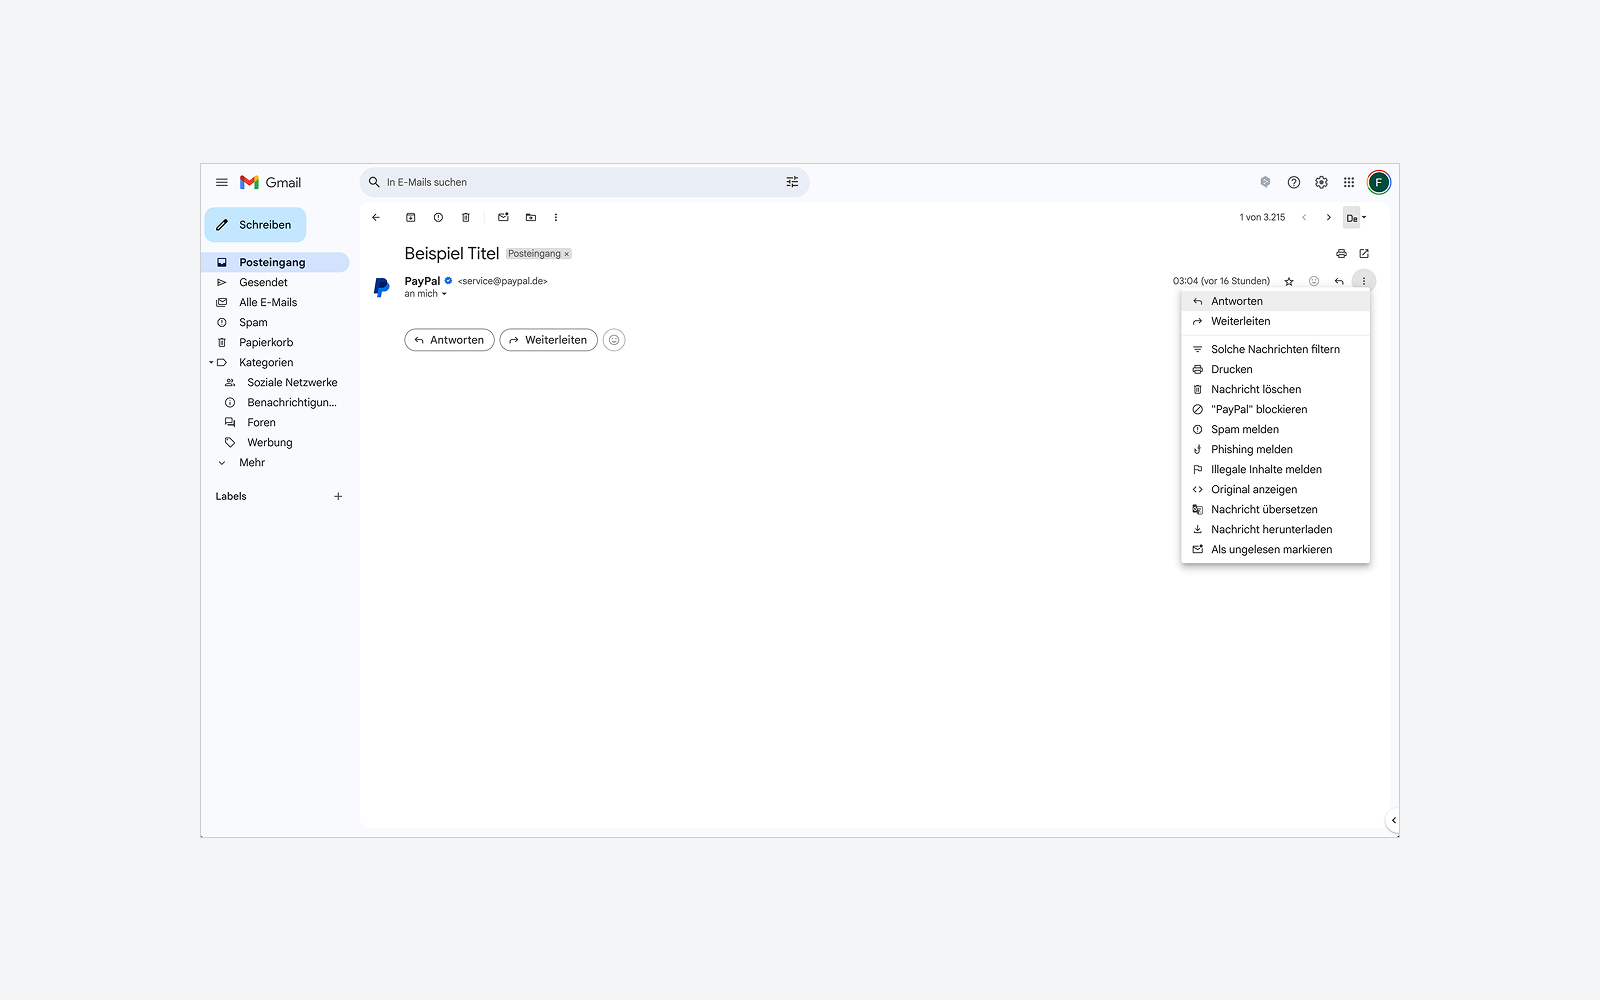The image size is (1600, 1000).
Task: Choose Nachricht löschen from the menu
Action: point(1275,389)
